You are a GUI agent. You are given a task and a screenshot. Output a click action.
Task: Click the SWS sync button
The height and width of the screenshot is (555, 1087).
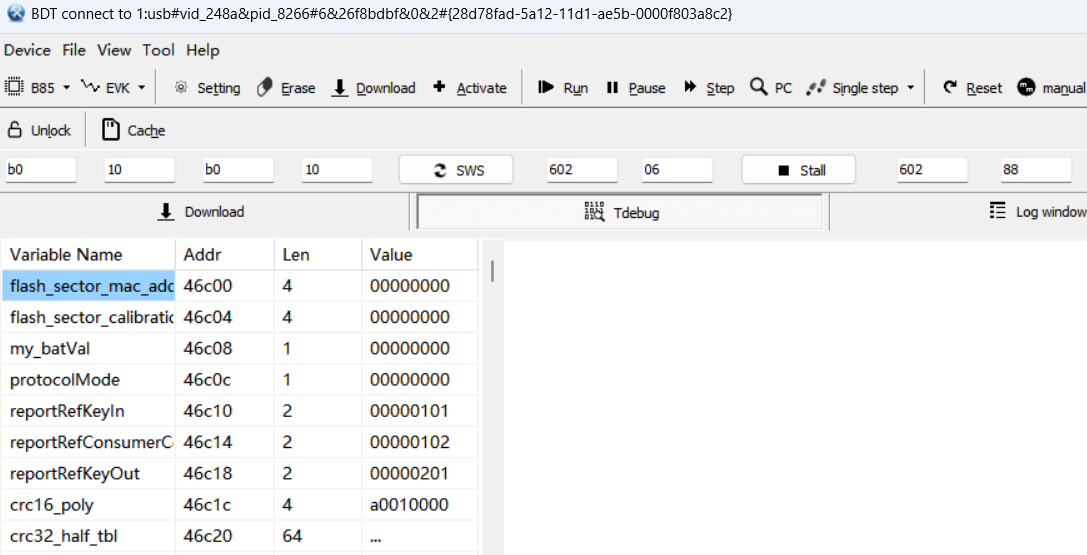pos(456,170)
